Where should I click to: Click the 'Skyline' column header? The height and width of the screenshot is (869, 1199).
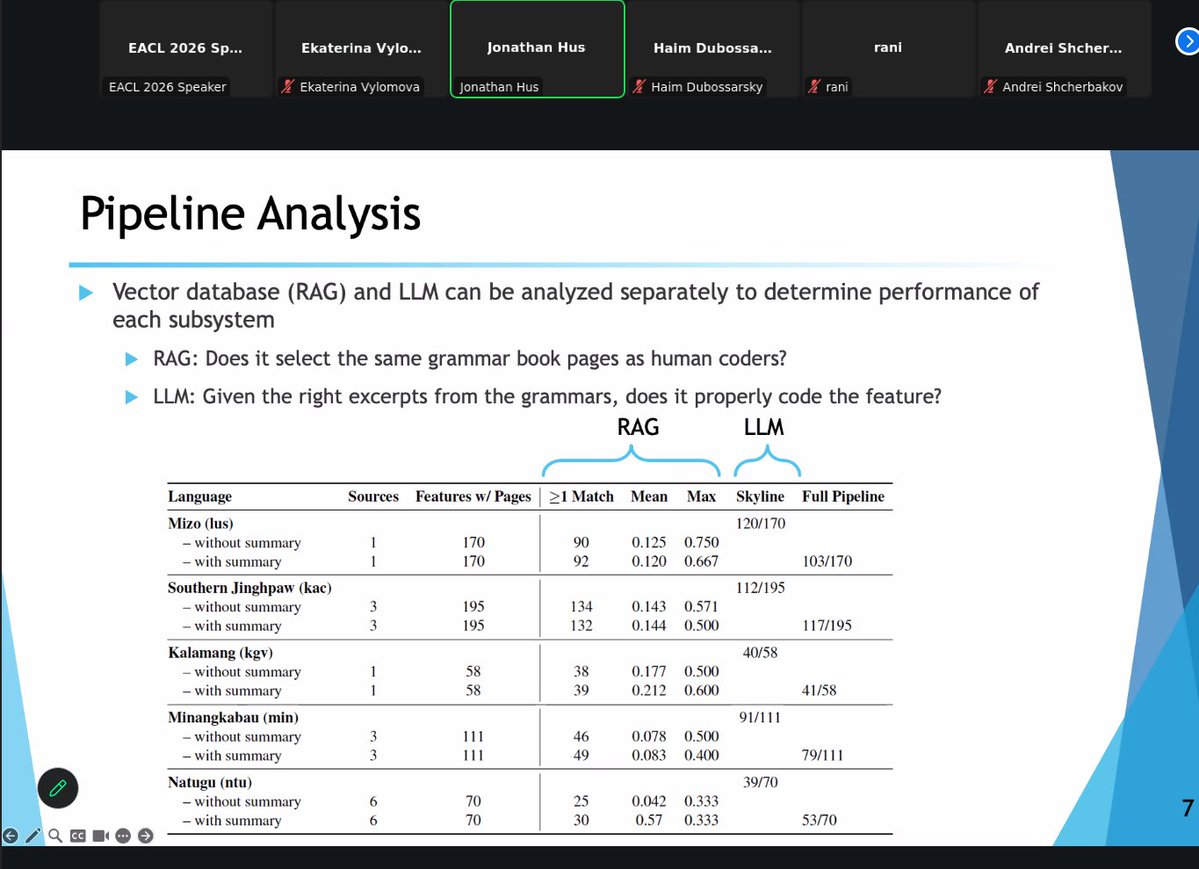pyautogui.click(x=760, y=496)
